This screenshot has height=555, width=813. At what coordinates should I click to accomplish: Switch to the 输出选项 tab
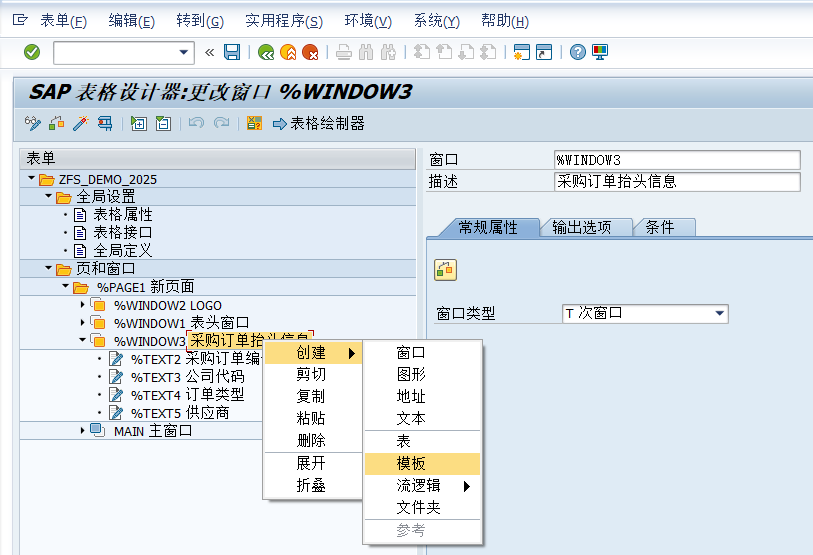[582, 227]
